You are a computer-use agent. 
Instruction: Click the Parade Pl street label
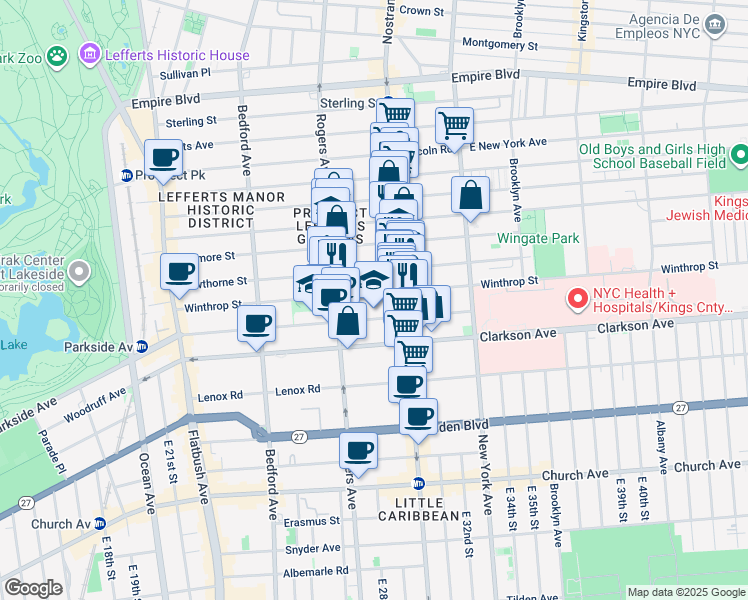click(52, 452)
